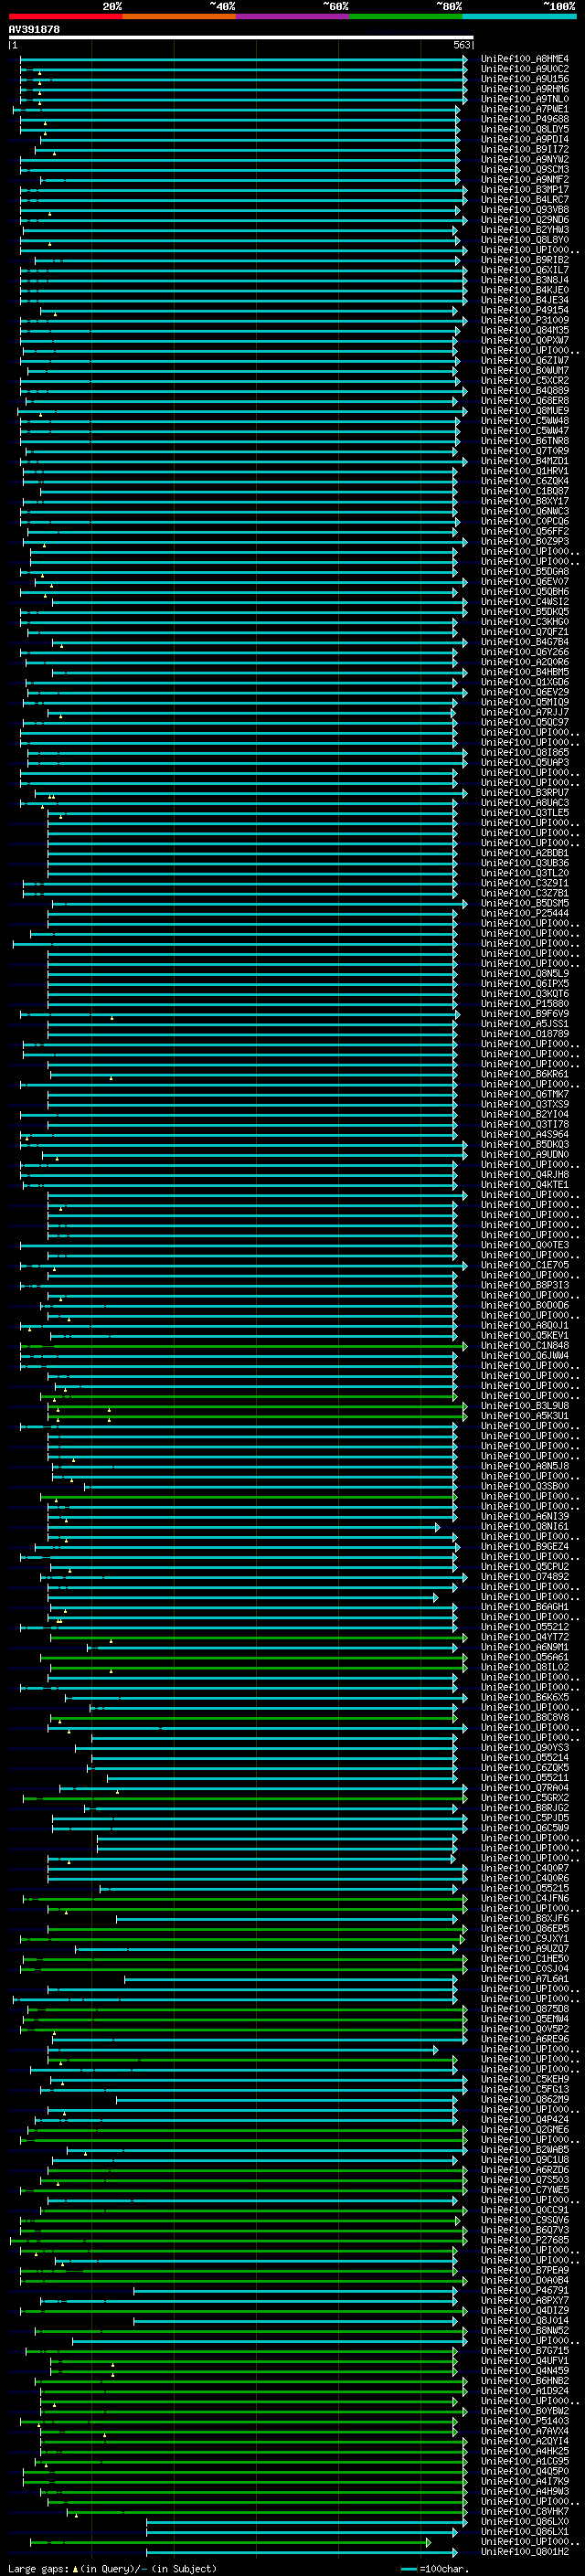Open UniRef100_Q1HRV1 entry
The width and height of the screenshot is (585, 2576).
[x=525, y=471]
